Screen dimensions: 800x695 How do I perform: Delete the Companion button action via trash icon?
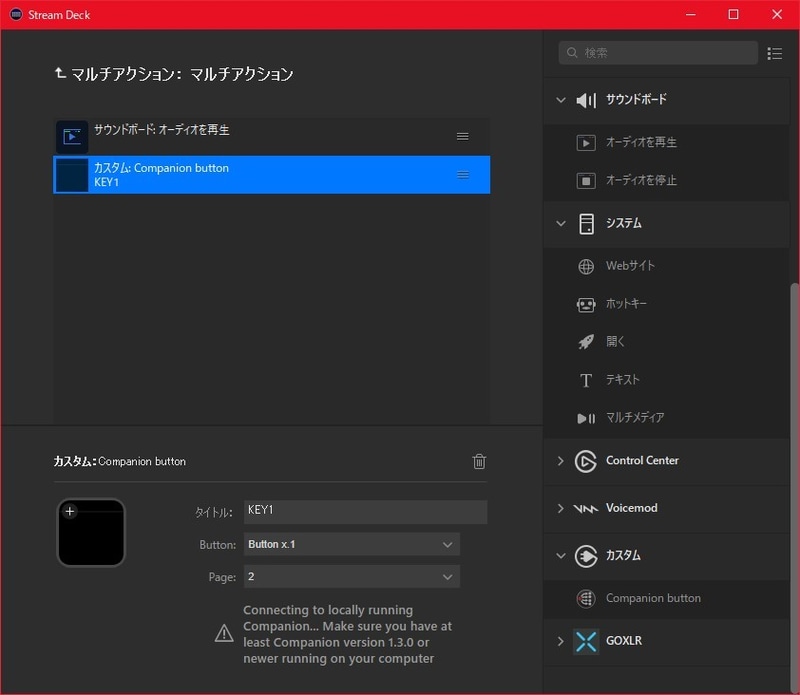[479, 461]
